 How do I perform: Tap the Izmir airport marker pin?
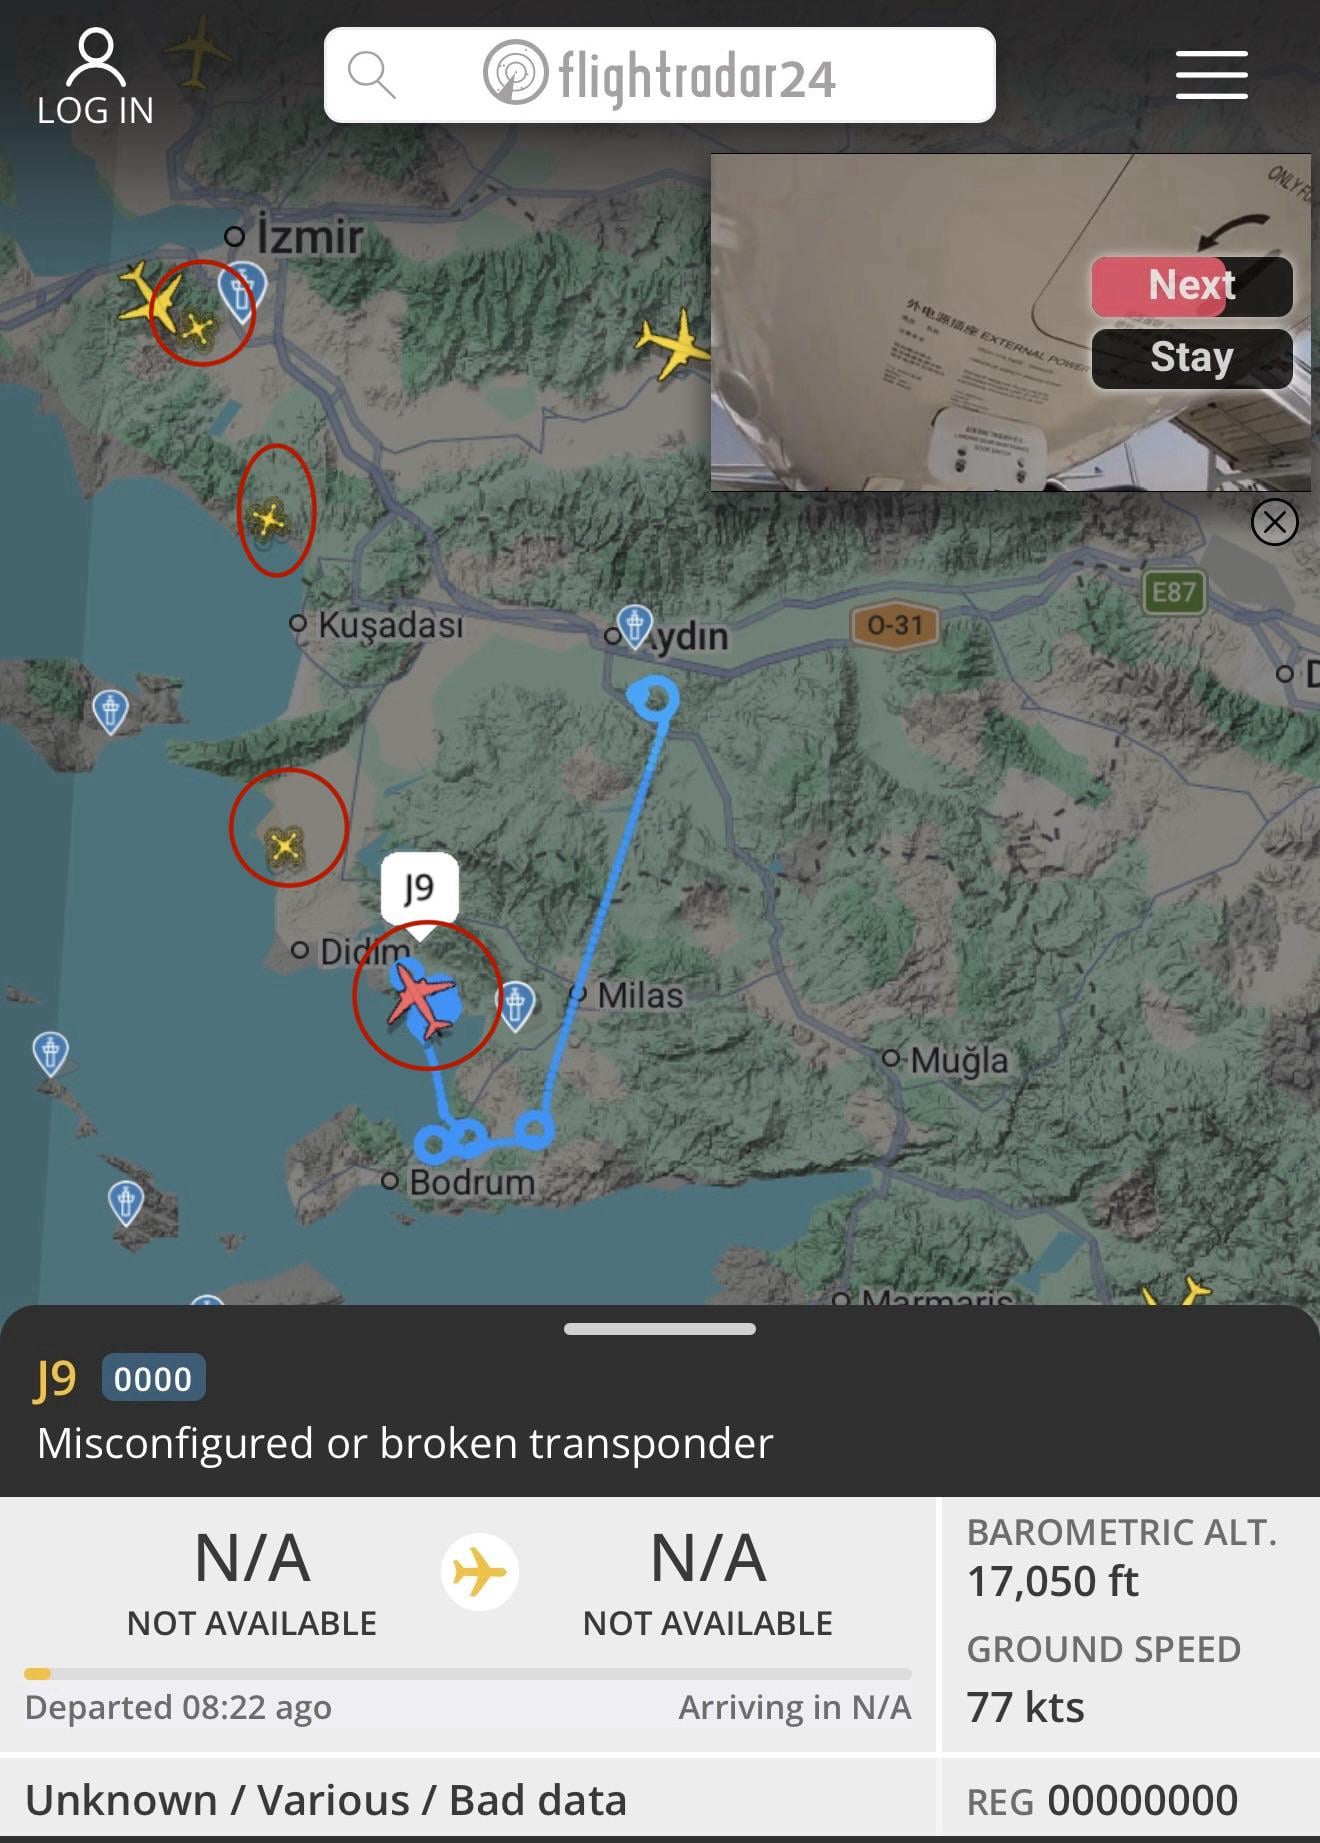pos(243,290)
